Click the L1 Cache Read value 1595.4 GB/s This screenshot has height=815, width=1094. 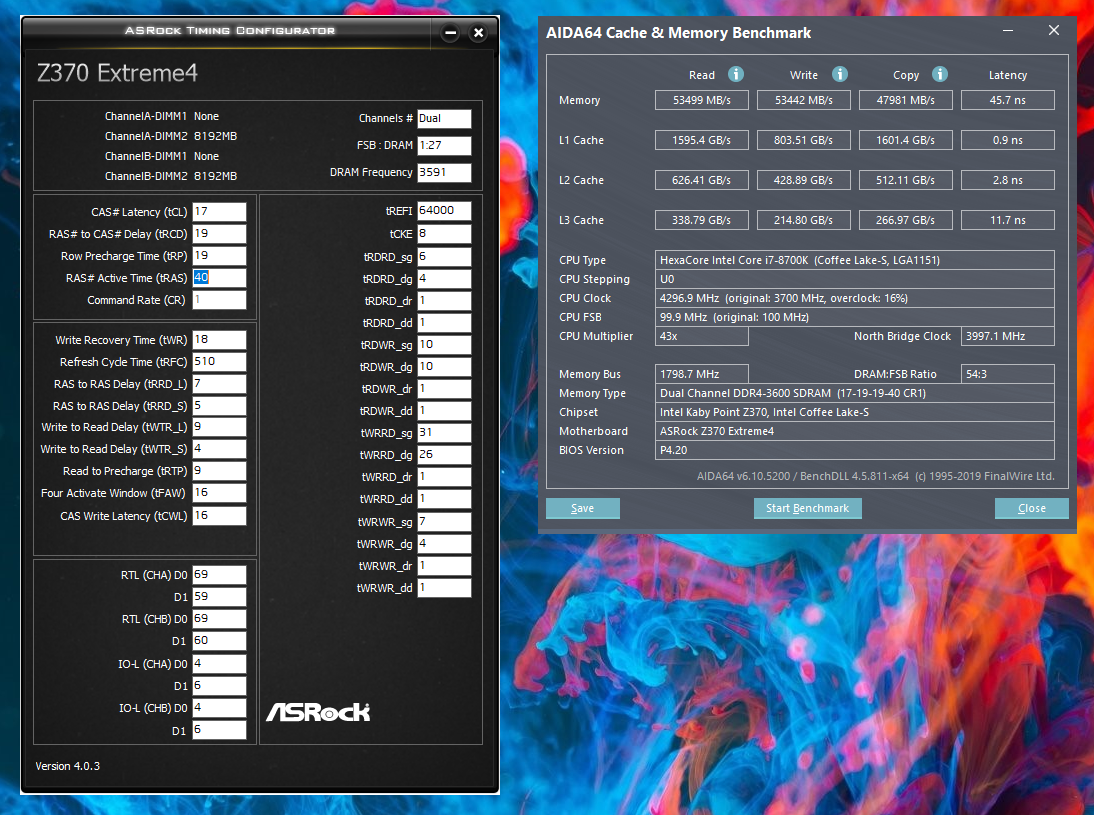[702, 140]
